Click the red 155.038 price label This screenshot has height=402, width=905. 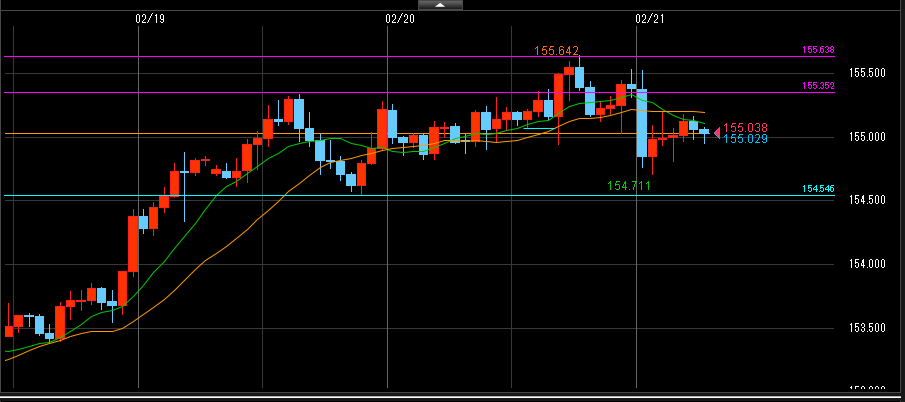point(745,127)
